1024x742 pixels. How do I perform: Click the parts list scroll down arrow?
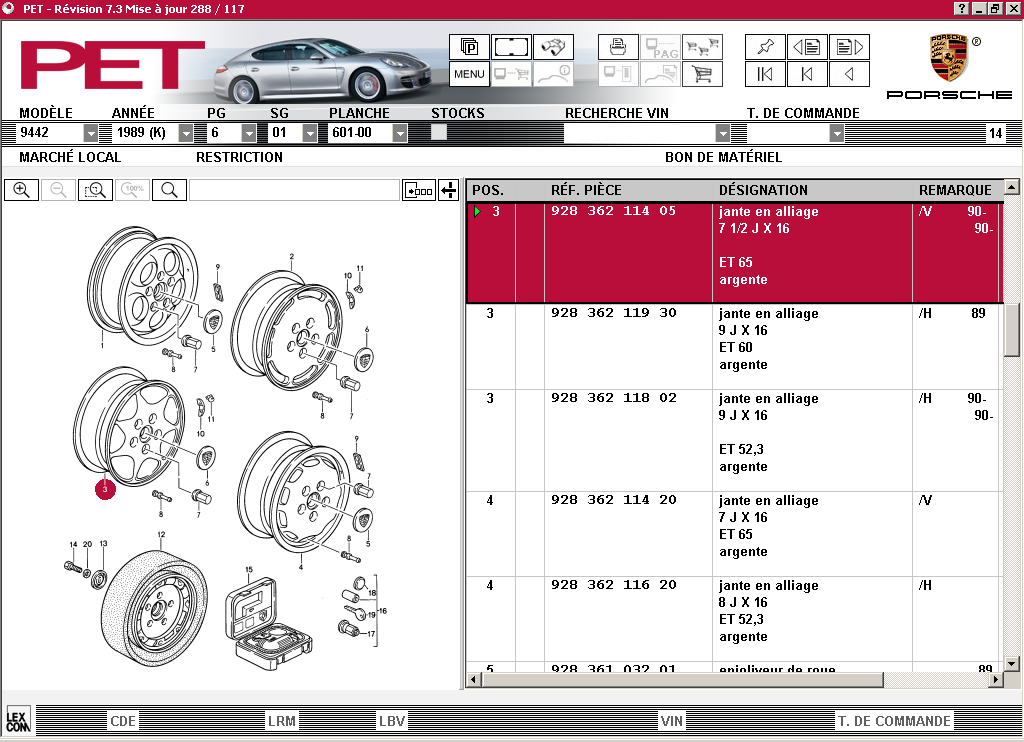[1011, 664]
